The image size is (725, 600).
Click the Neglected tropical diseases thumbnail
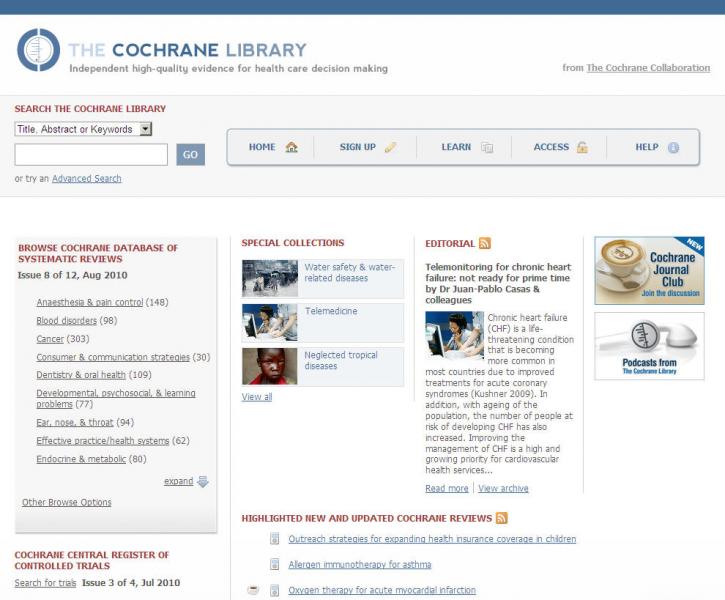[270, 367]
